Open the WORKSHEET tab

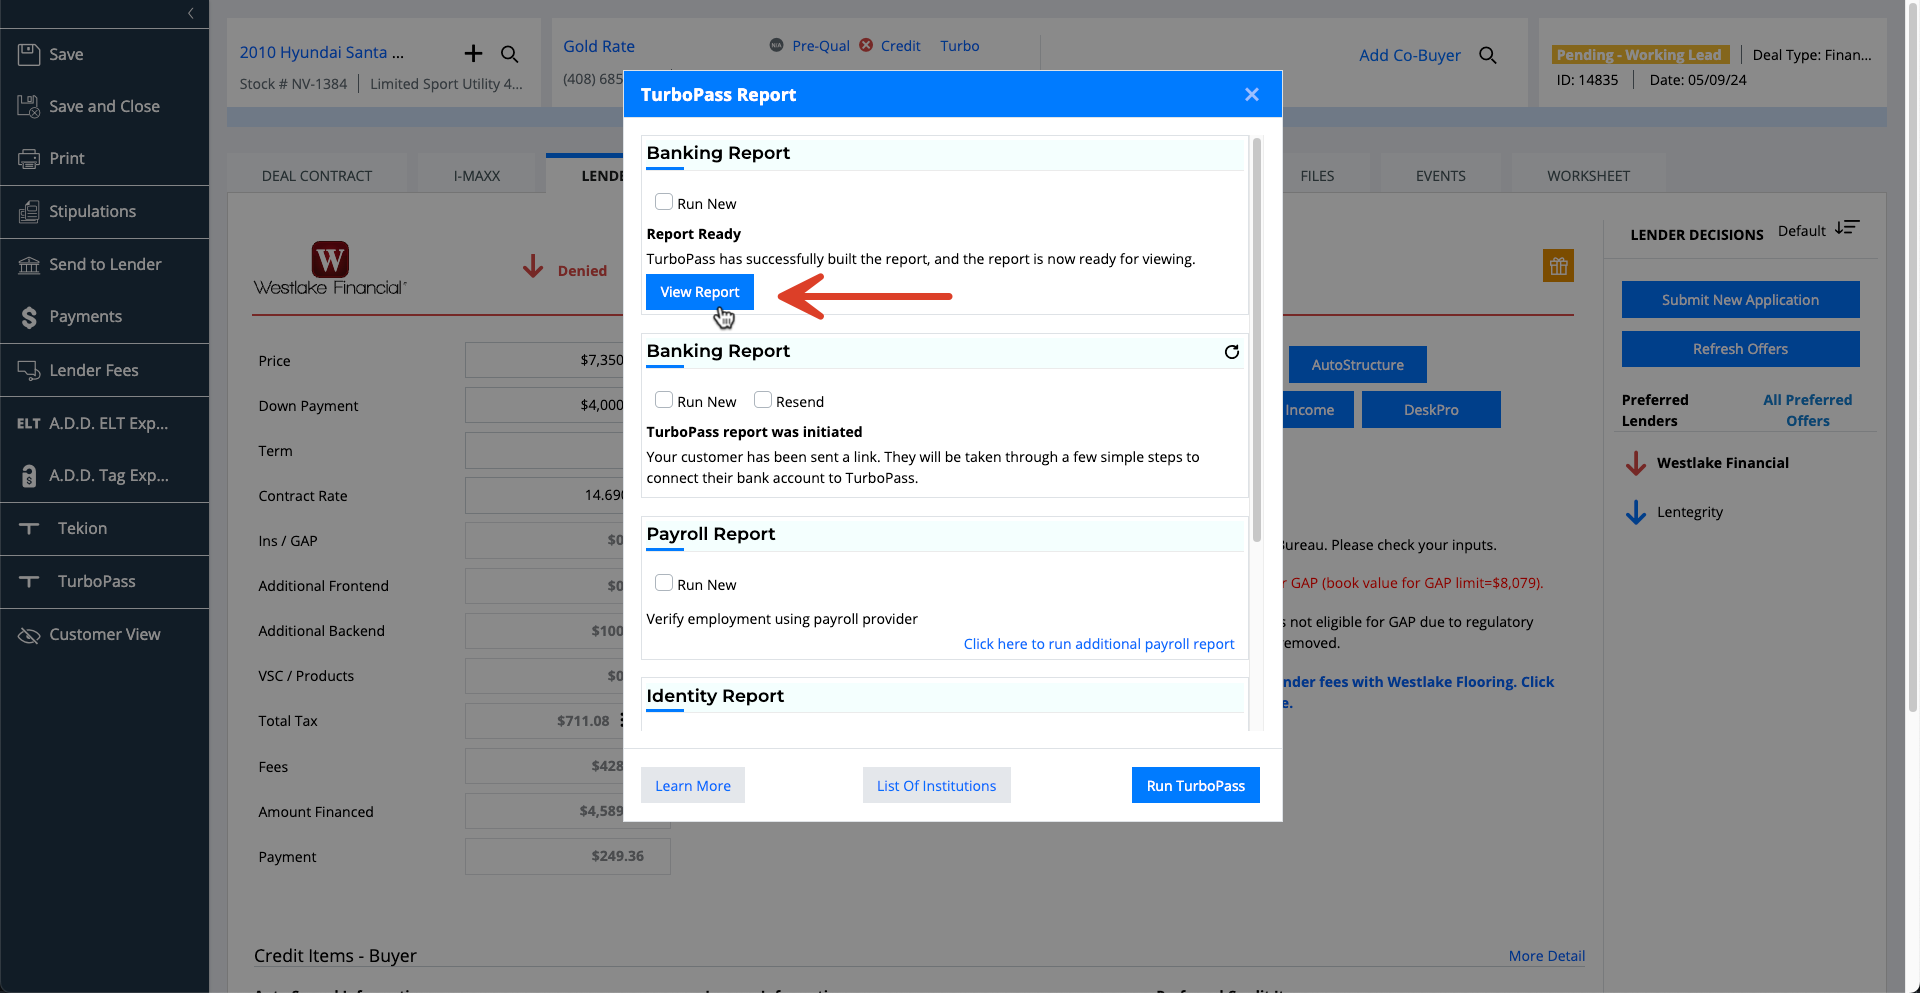(1589, 175)
